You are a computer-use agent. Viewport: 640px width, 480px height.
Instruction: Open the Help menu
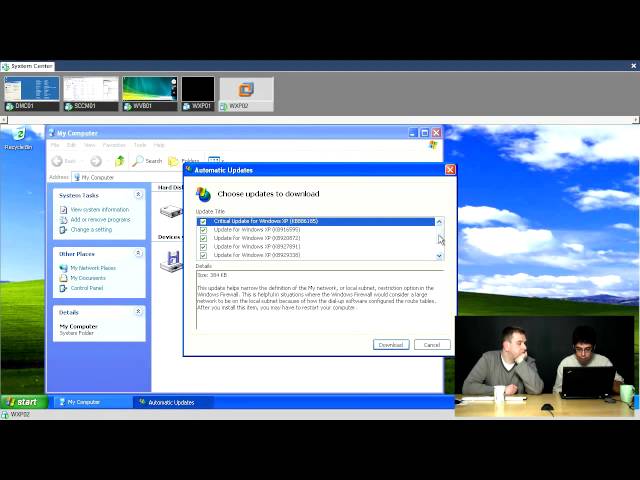159,145
